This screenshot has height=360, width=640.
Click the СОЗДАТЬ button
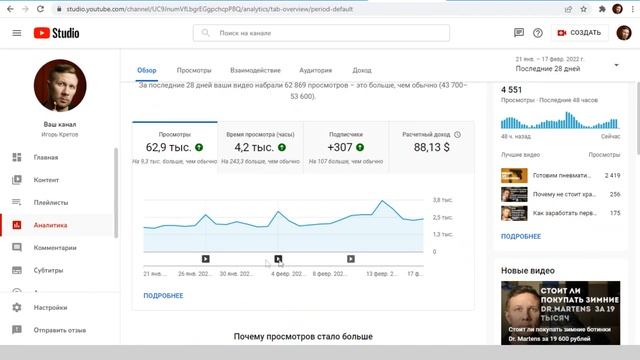pyautogui.click(x=580, y=33)
